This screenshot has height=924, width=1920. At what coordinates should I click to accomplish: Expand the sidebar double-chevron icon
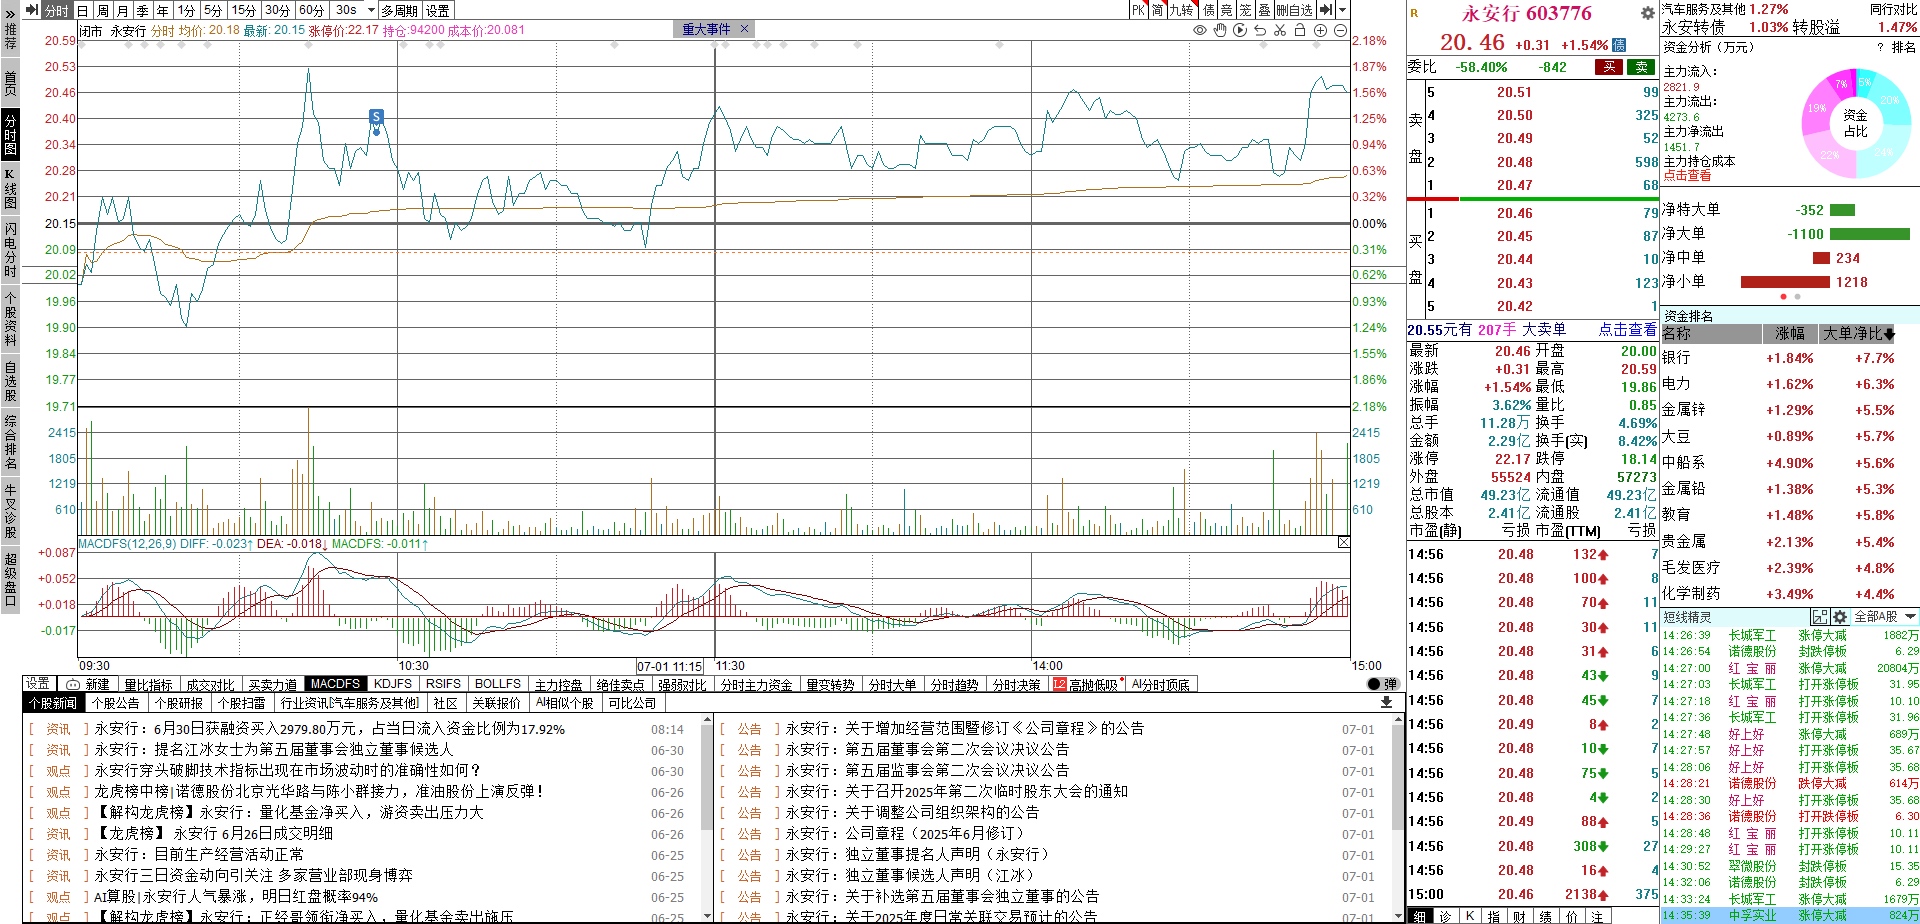coord(10,14)
